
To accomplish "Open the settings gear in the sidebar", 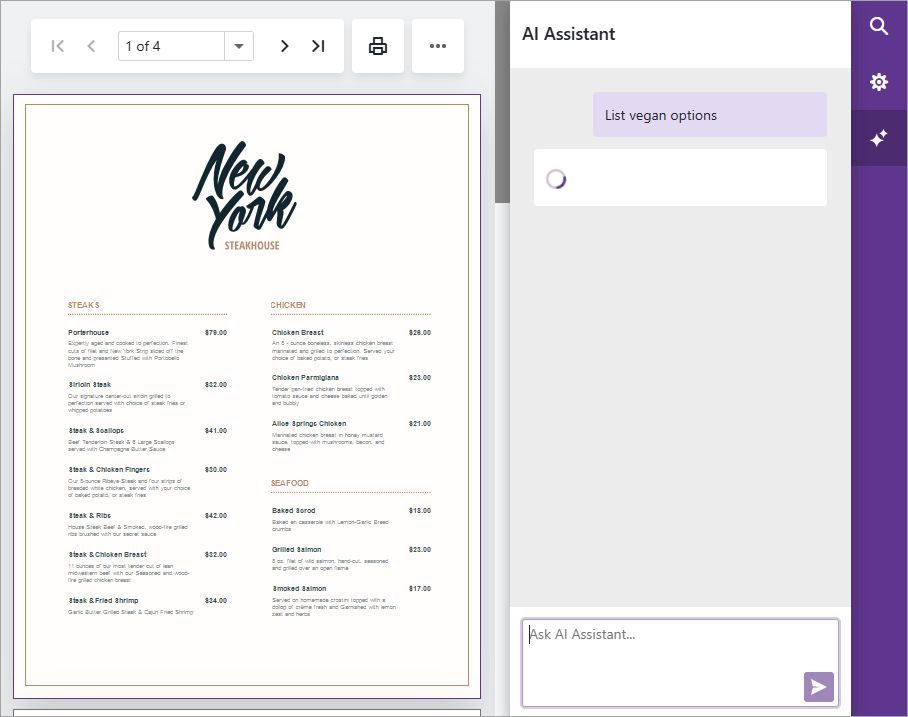I will [x=879, y=82].
